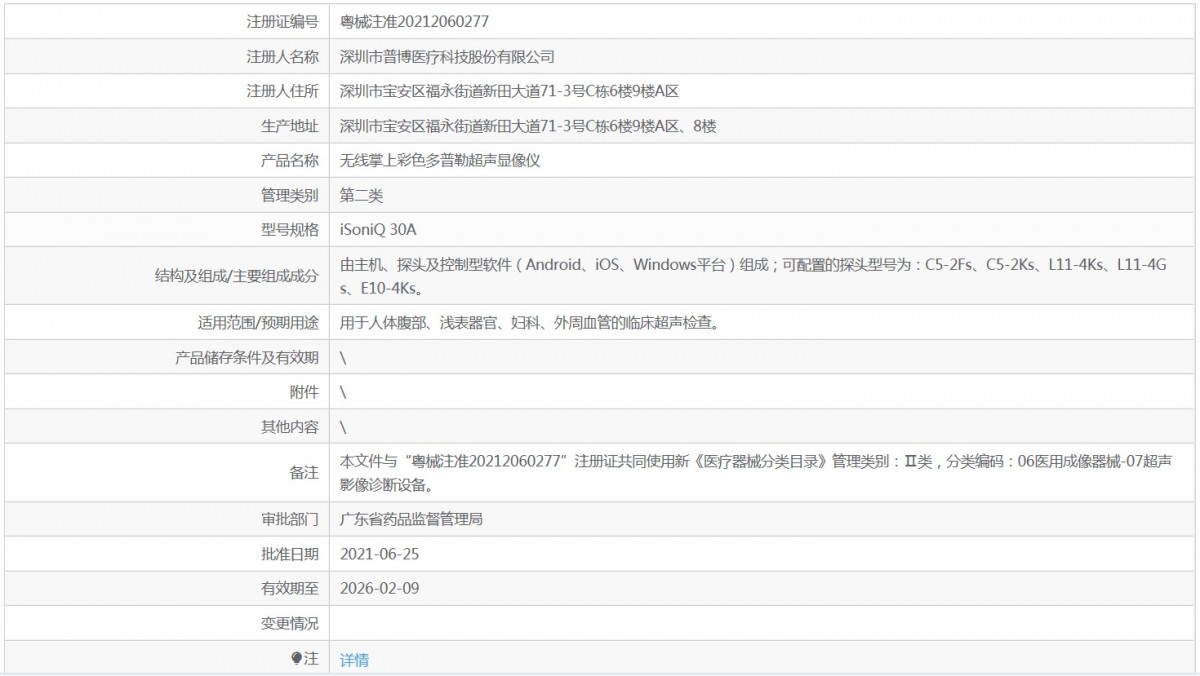
Task: Click the 其他内容 label
Action: pyautogui.click(x=289, y=427)
